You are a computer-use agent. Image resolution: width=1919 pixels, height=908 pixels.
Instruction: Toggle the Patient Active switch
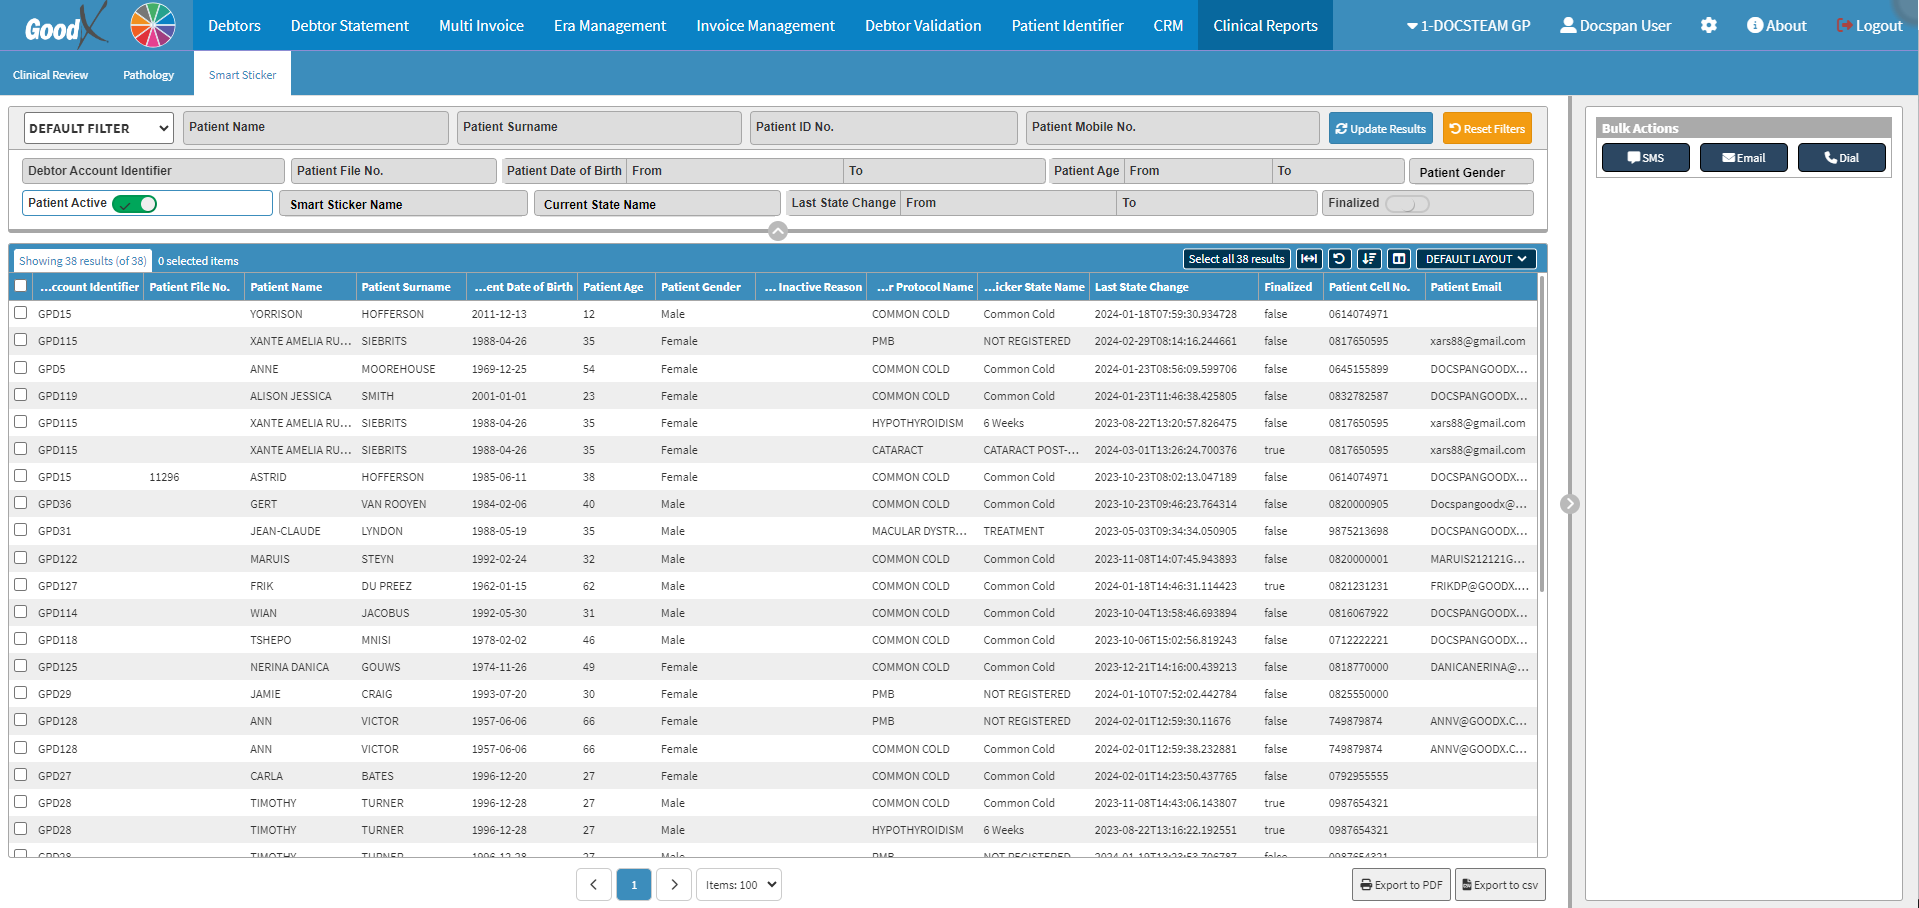coord(135,204)
